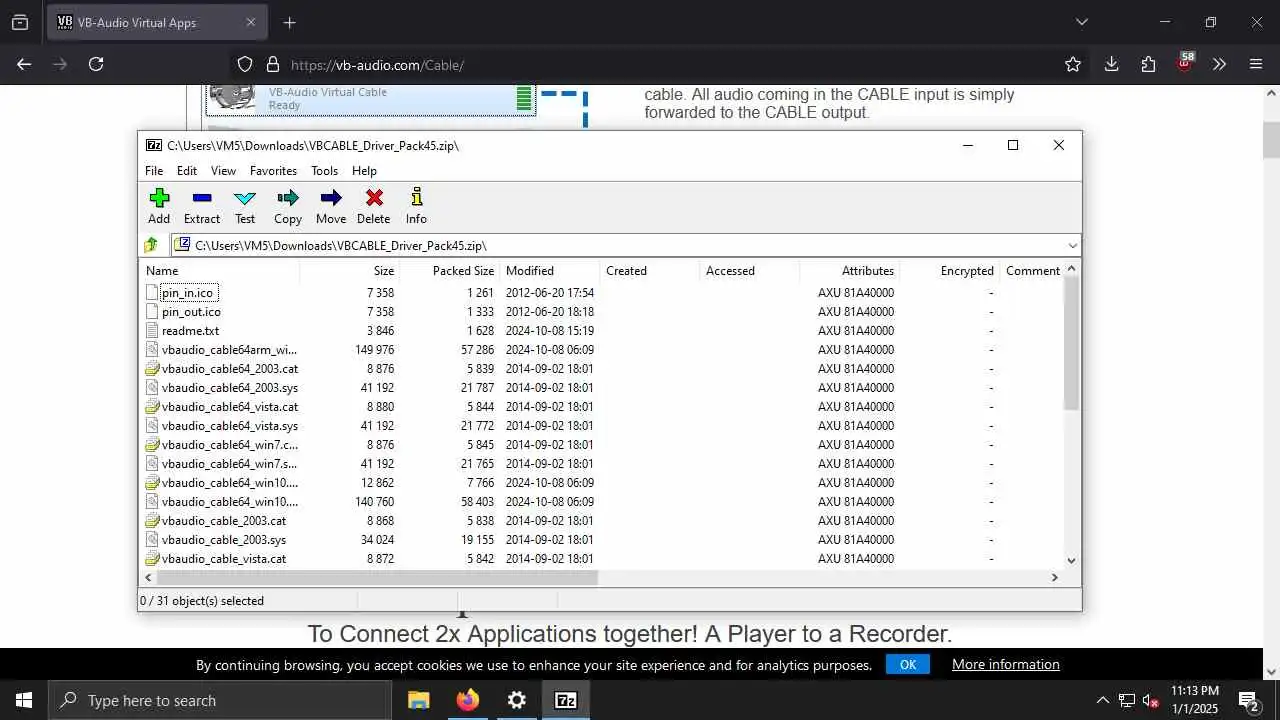Screen dimensions: 1280x720
Task: Show hidden system tray icons
Action: click(x=1102, y=700)
